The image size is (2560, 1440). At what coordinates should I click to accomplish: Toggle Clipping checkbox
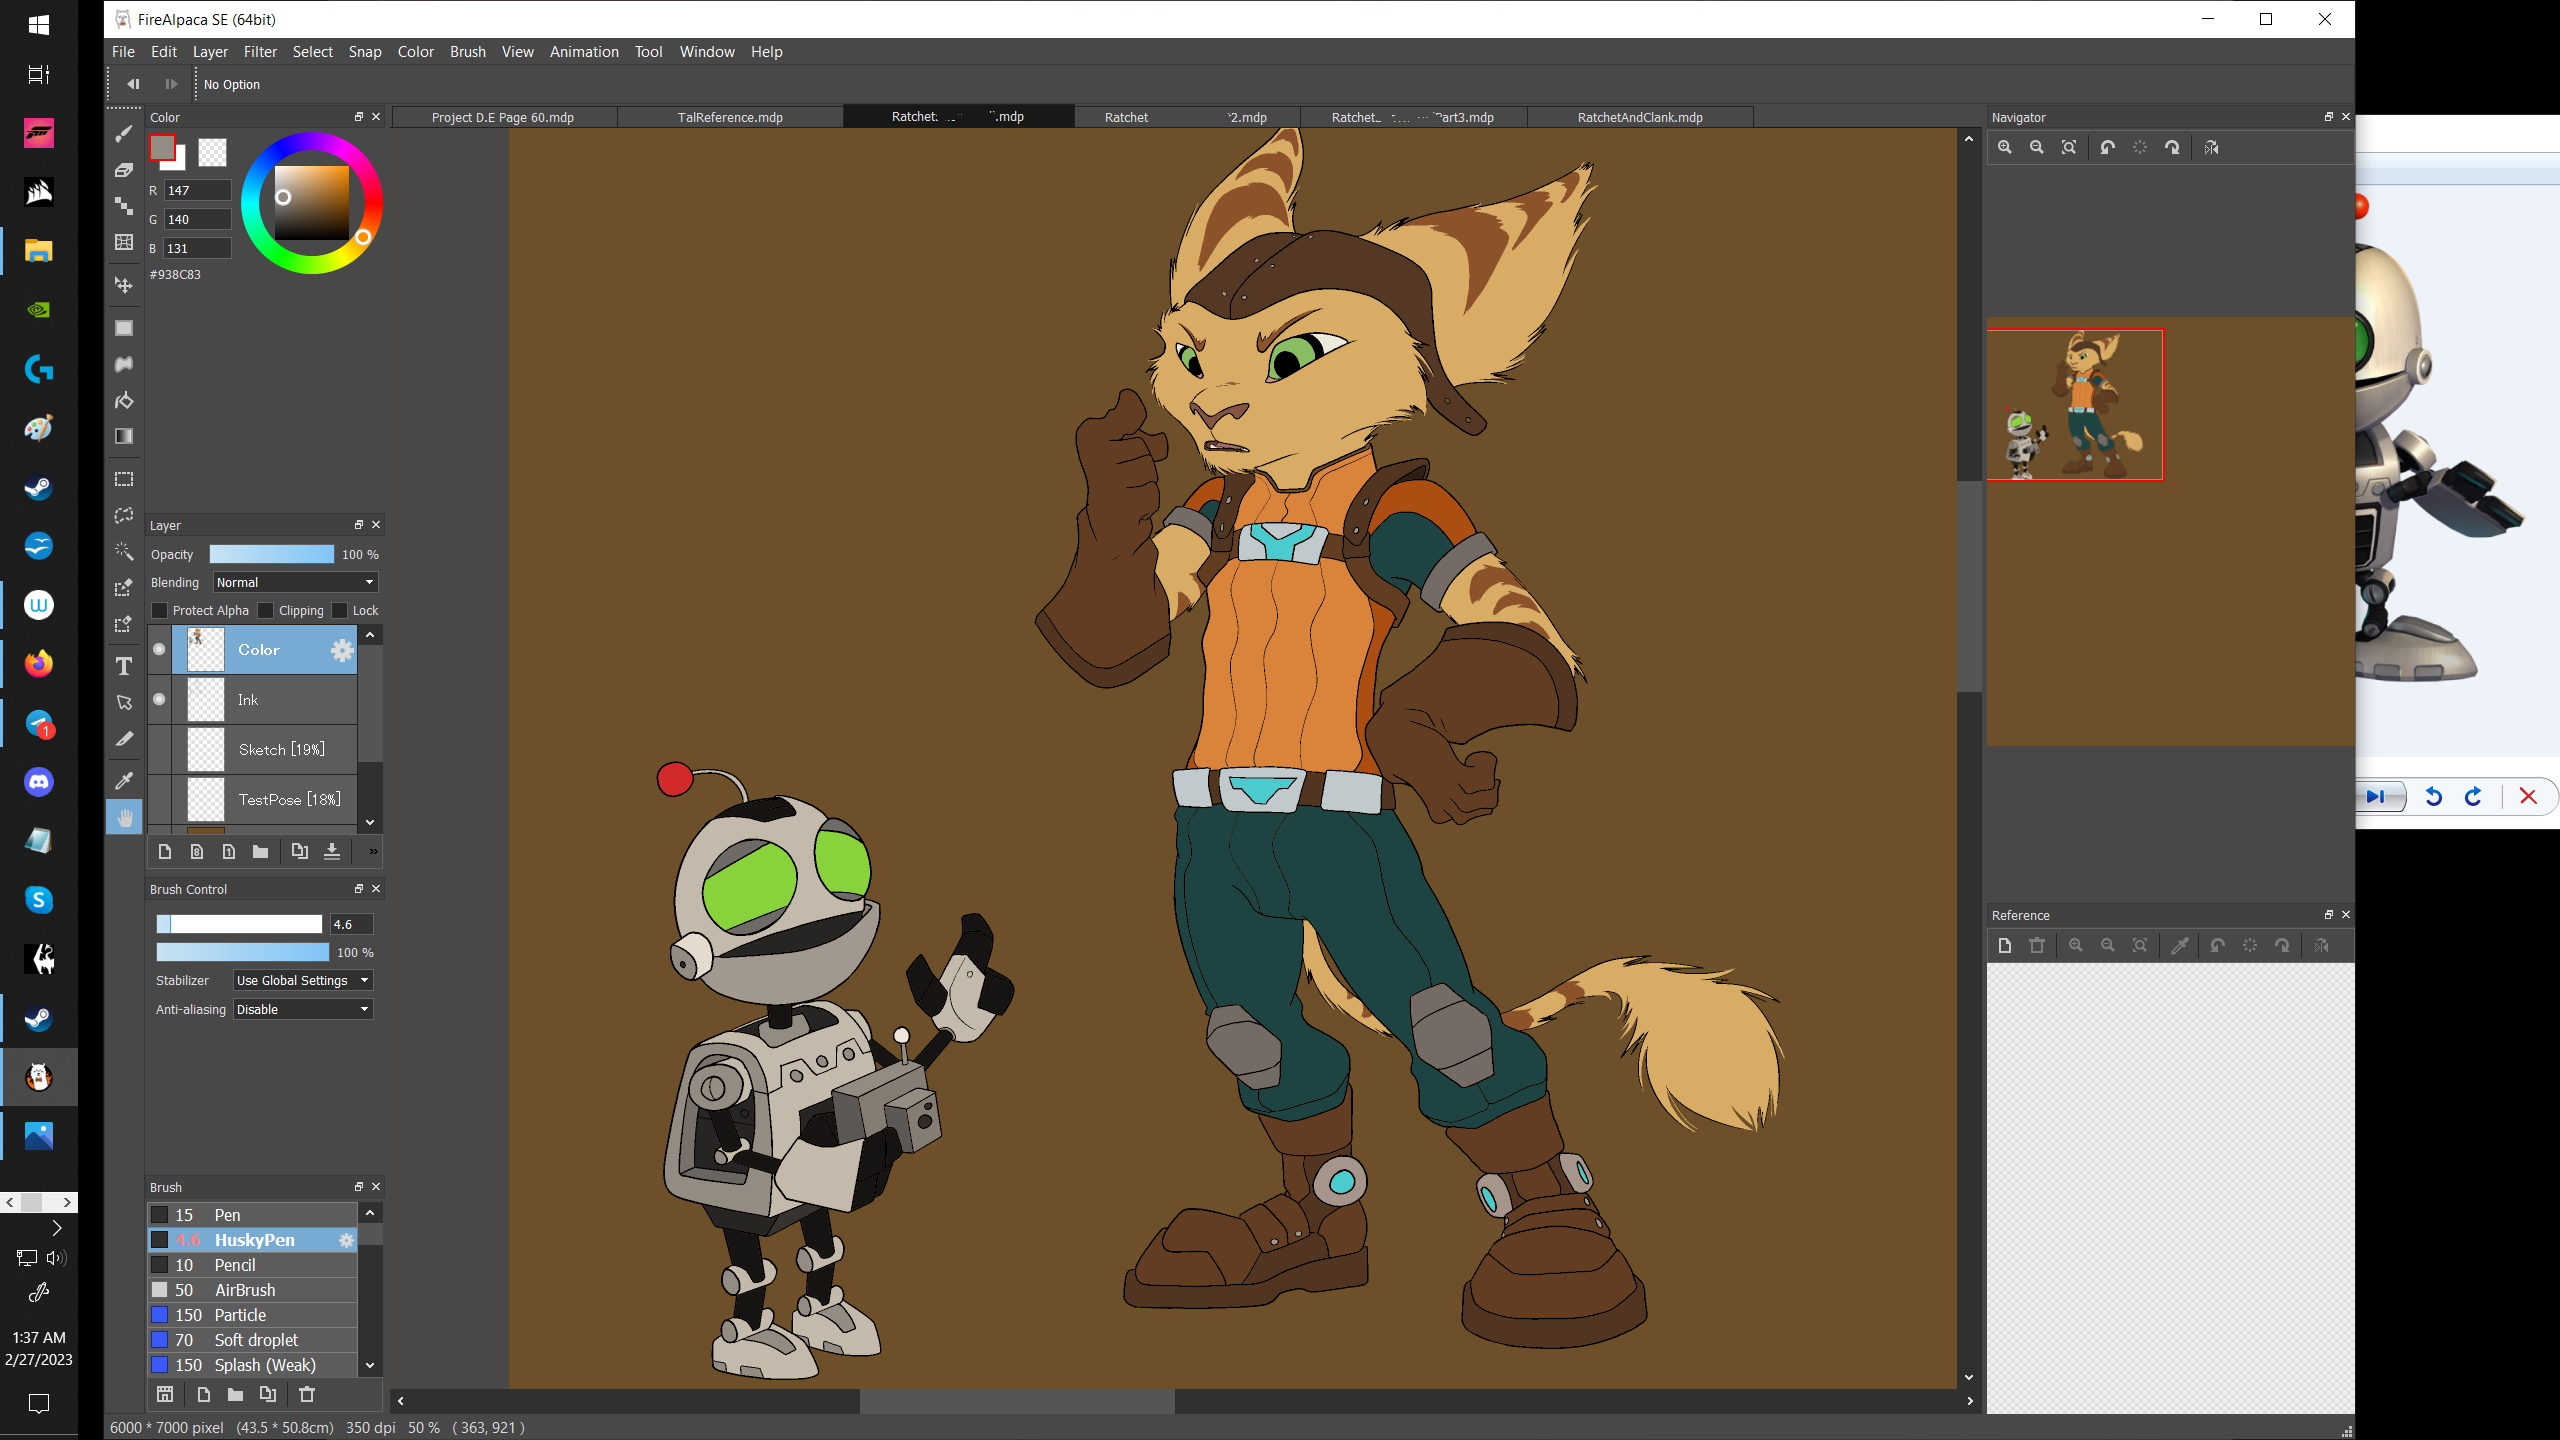[265, 610]
